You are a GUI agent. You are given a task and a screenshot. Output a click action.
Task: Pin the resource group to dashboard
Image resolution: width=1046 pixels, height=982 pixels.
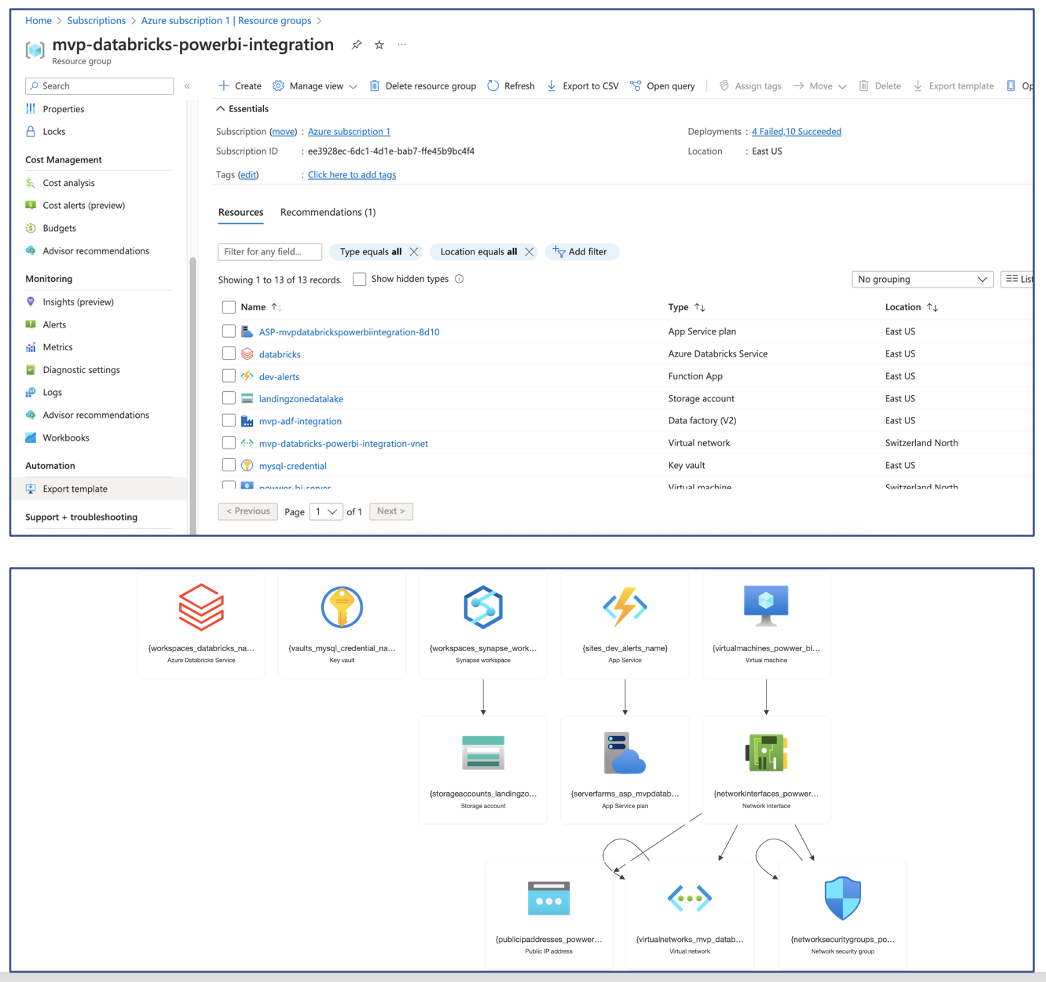tap(357, 45)
